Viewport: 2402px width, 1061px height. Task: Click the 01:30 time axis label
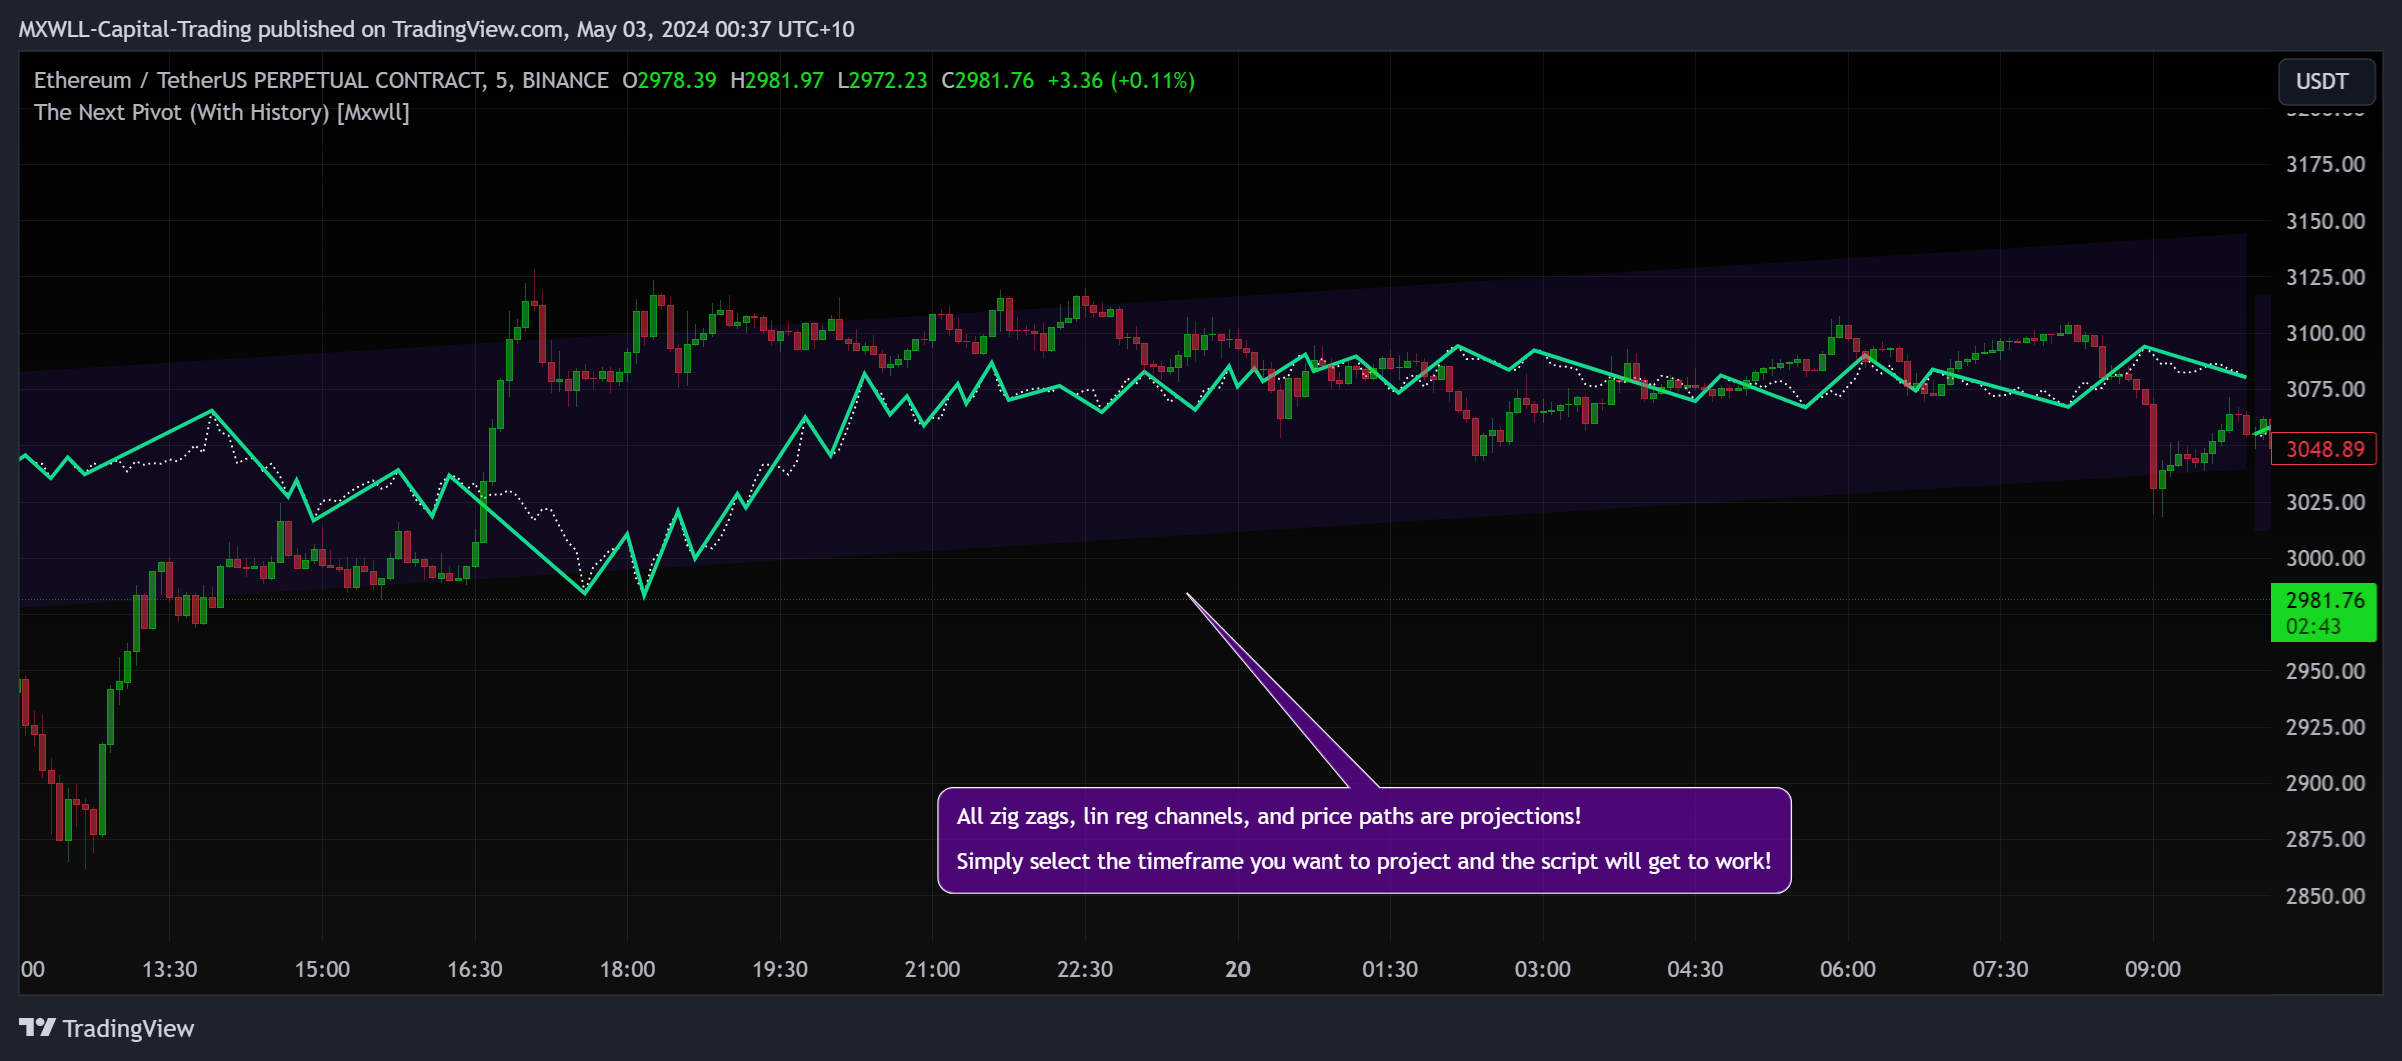(1390, 969)
